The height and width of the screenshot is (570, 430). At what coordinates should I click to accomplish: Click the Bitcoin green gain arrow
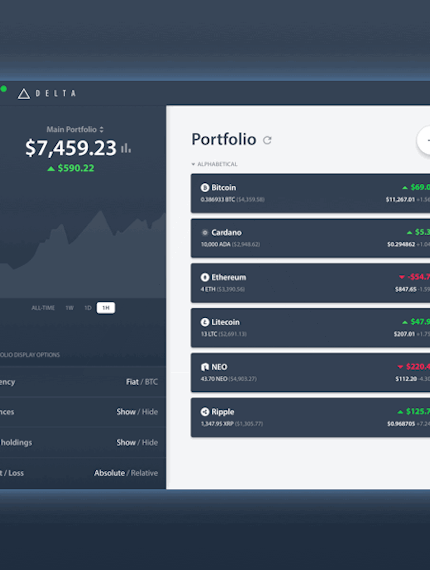click(405, 188)
